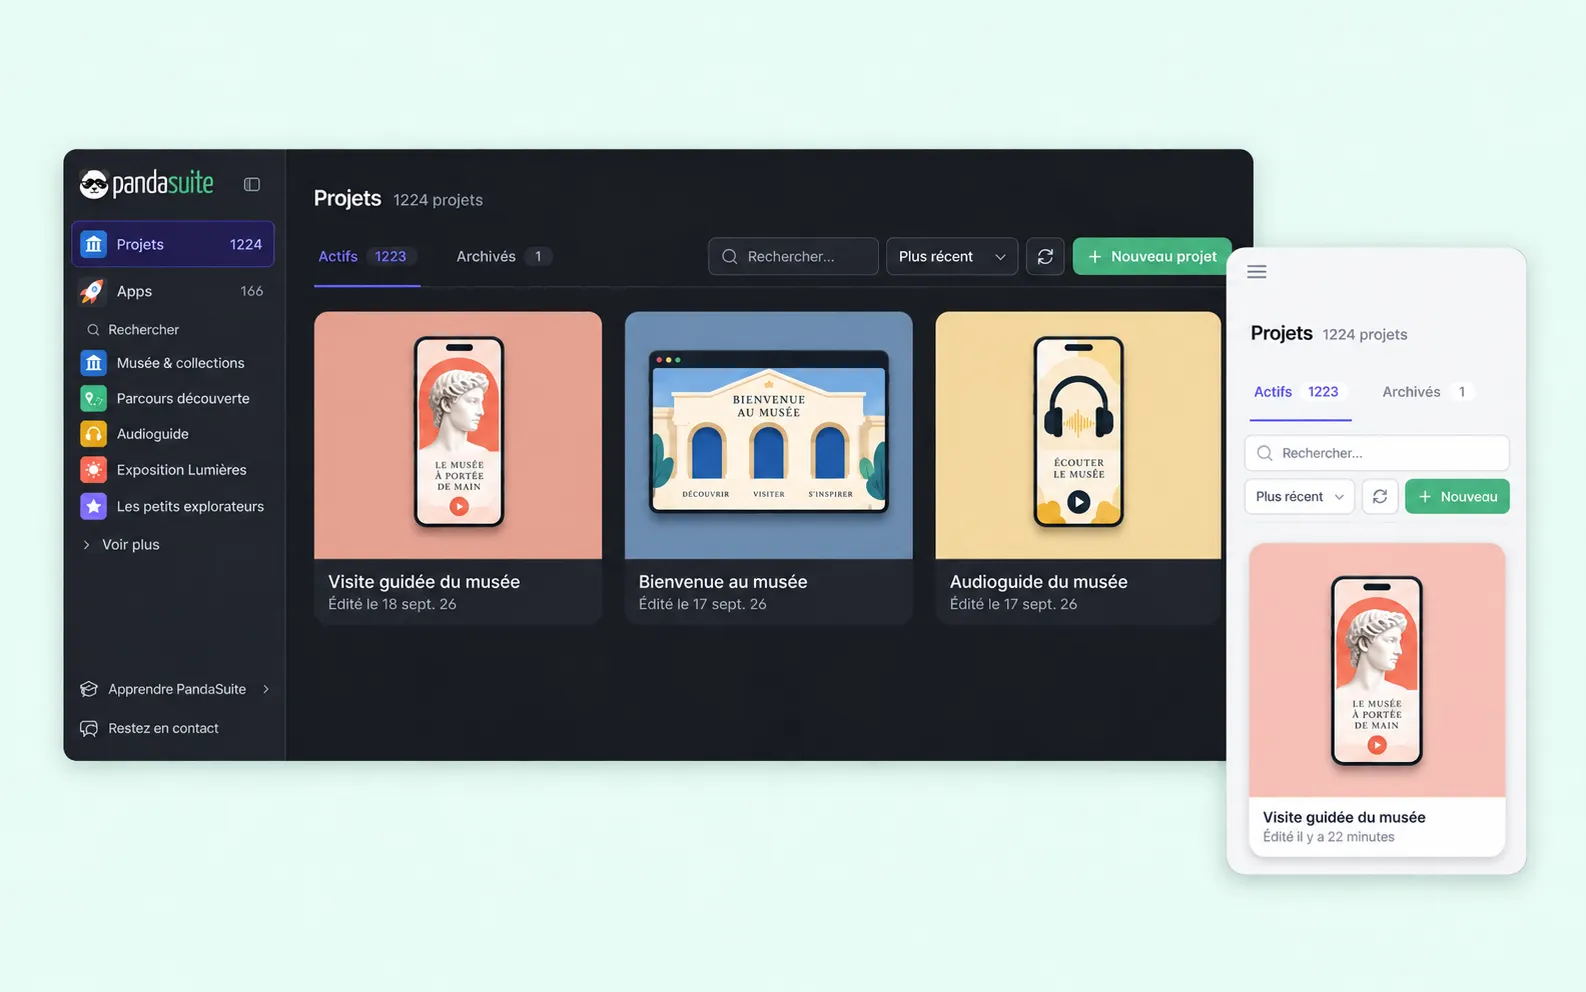Open the Visite guidée du musée thumbnail in desktop window
This screenshot has width=1586, height=992.
tap(458, 435)
